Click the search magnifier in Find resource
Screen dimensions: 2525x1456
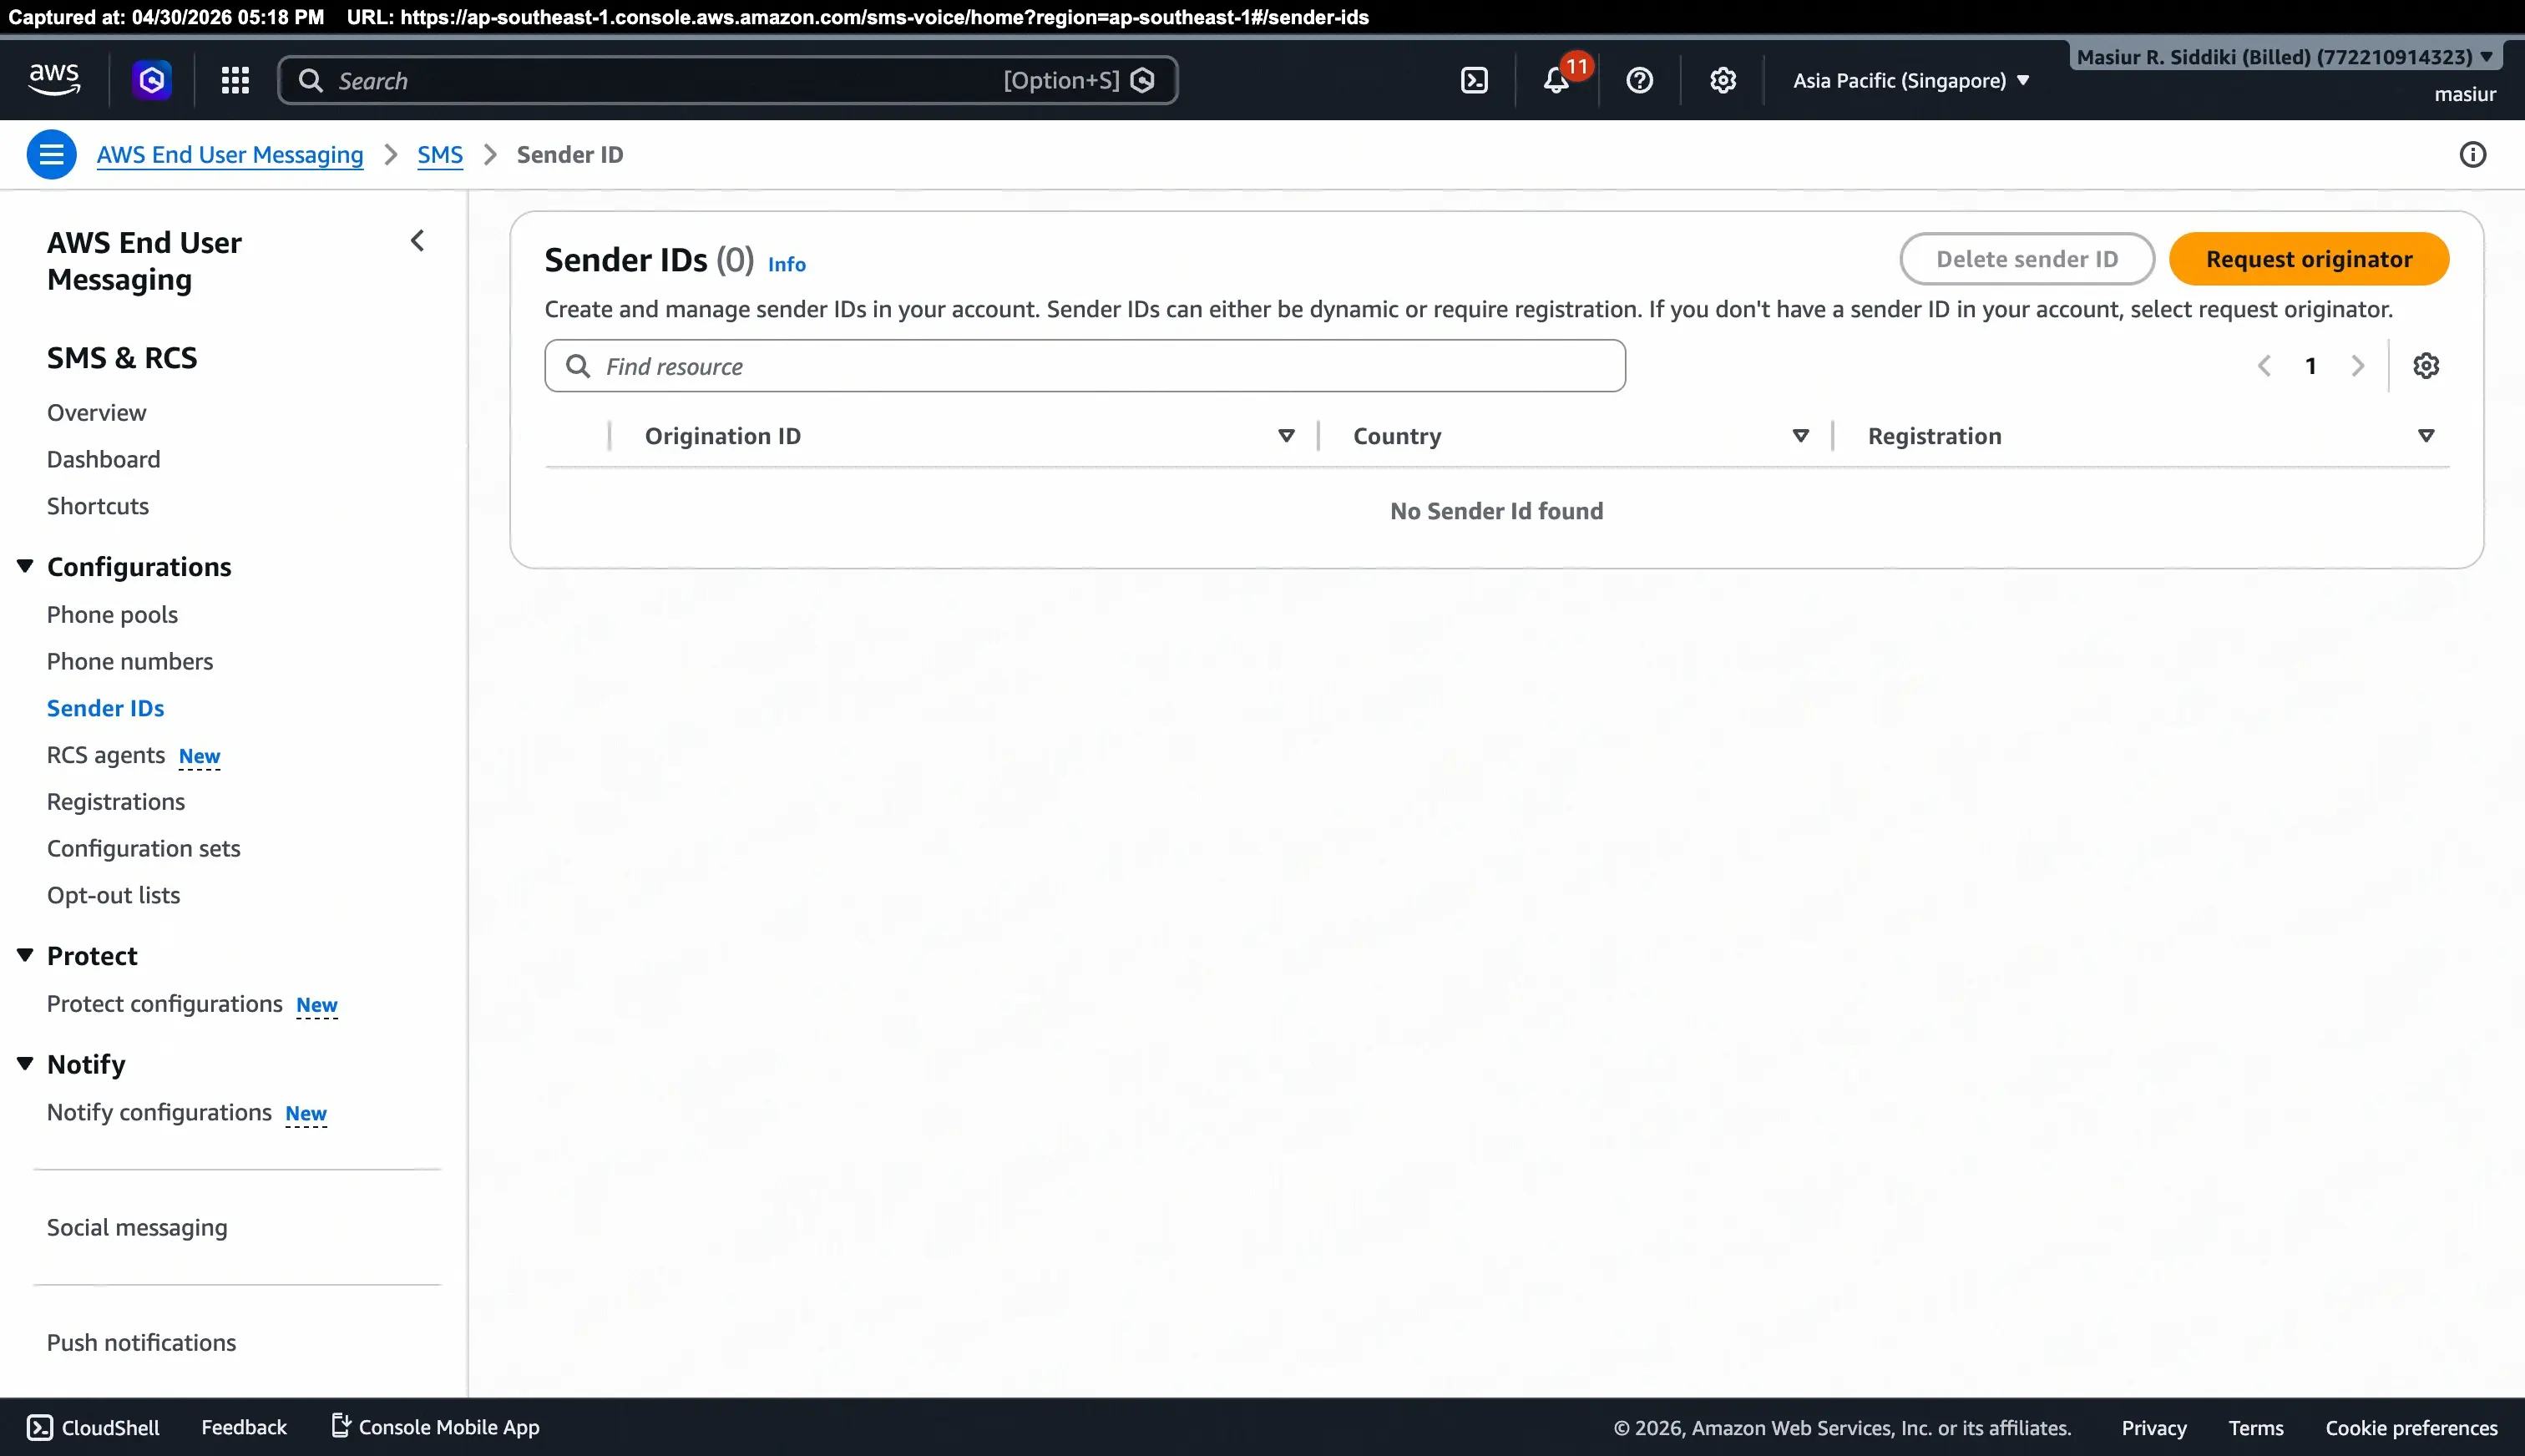pos(578,366)
